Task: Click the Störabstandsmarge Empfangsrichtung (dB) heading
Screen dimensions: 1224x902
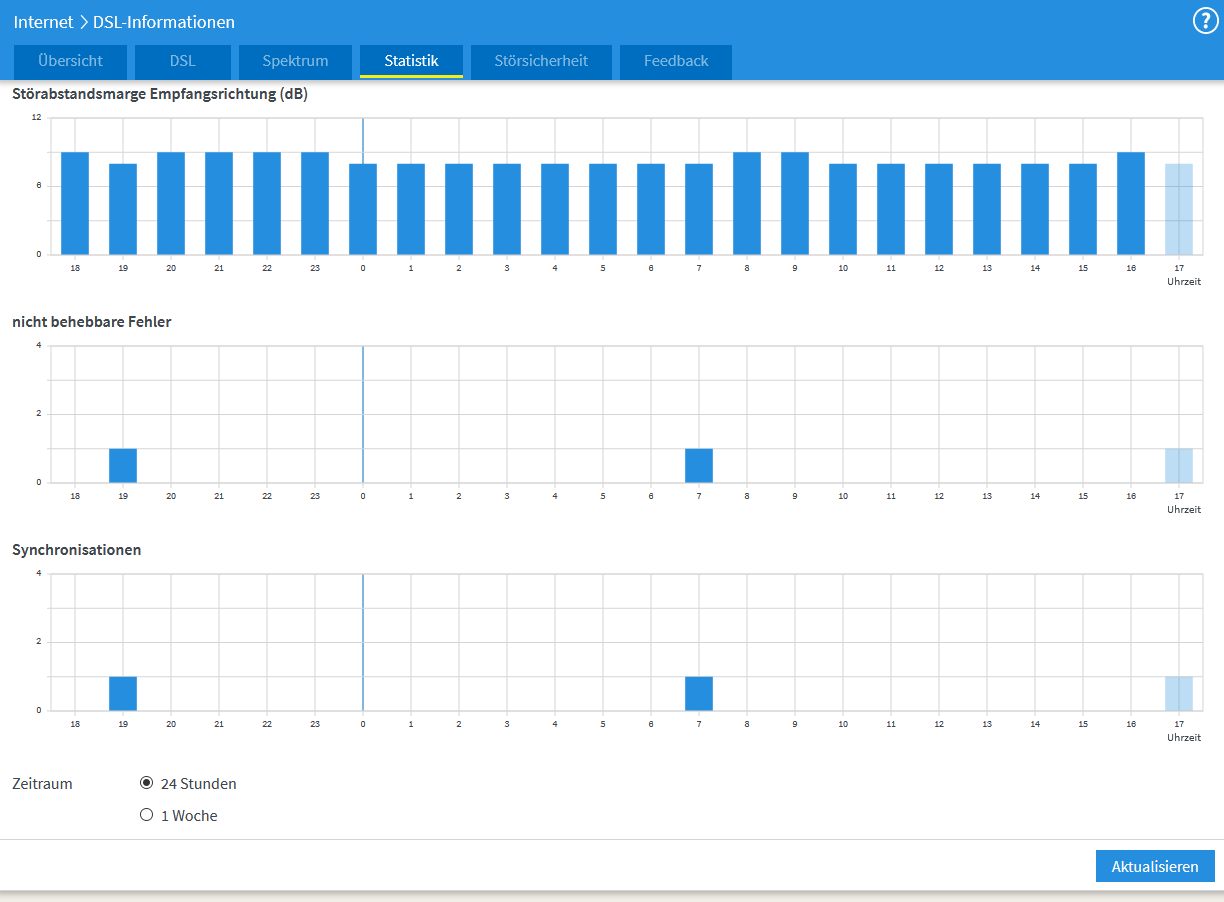Action: point(160,95)
